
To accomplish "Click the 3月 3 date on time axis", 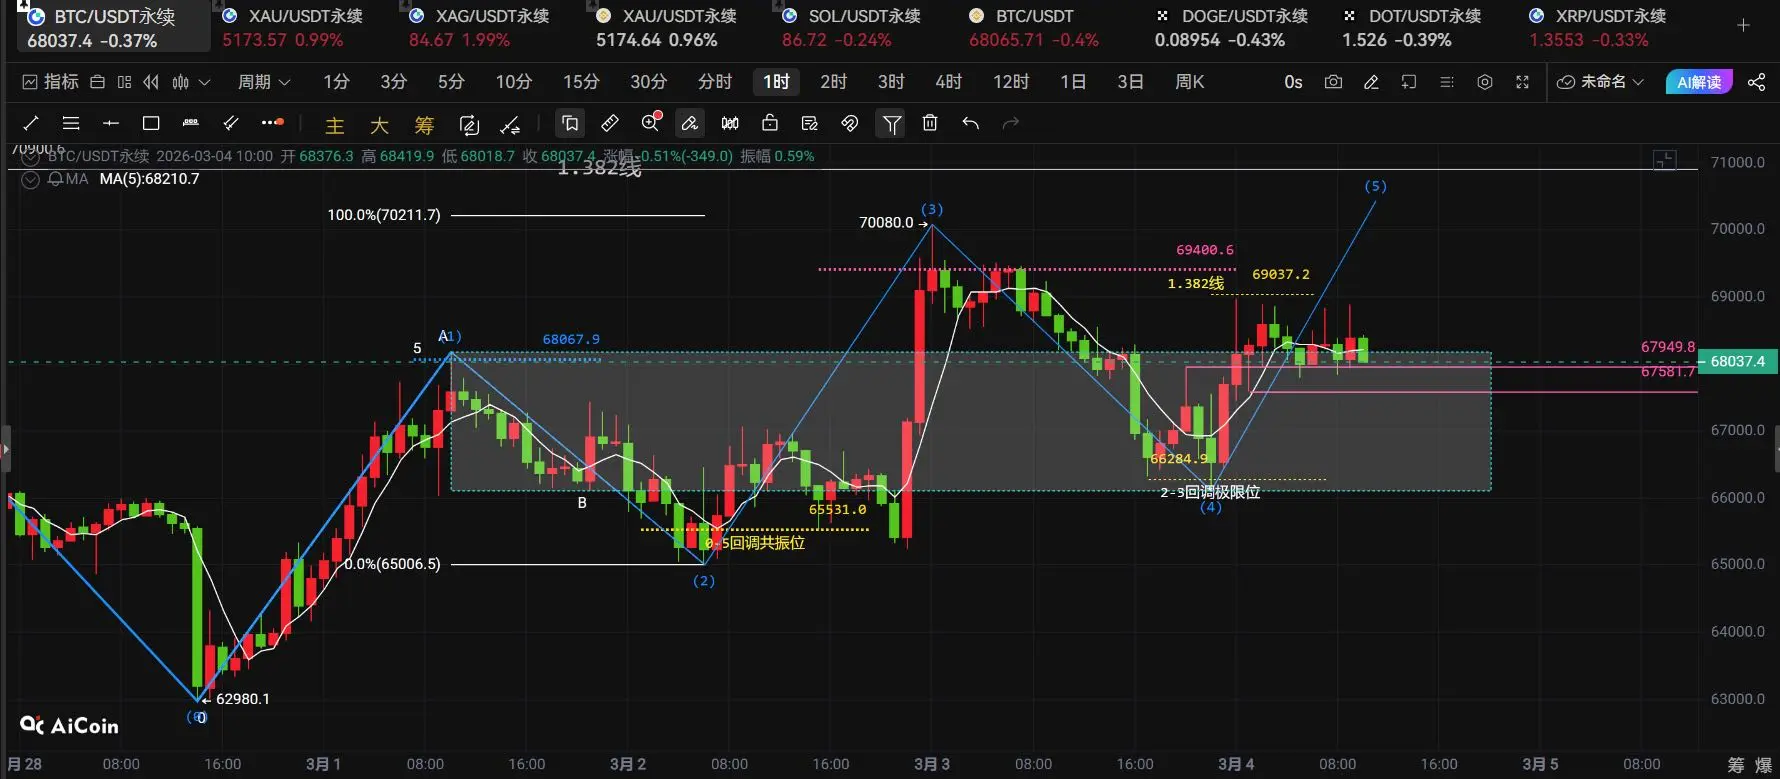I will click(932, 764).
